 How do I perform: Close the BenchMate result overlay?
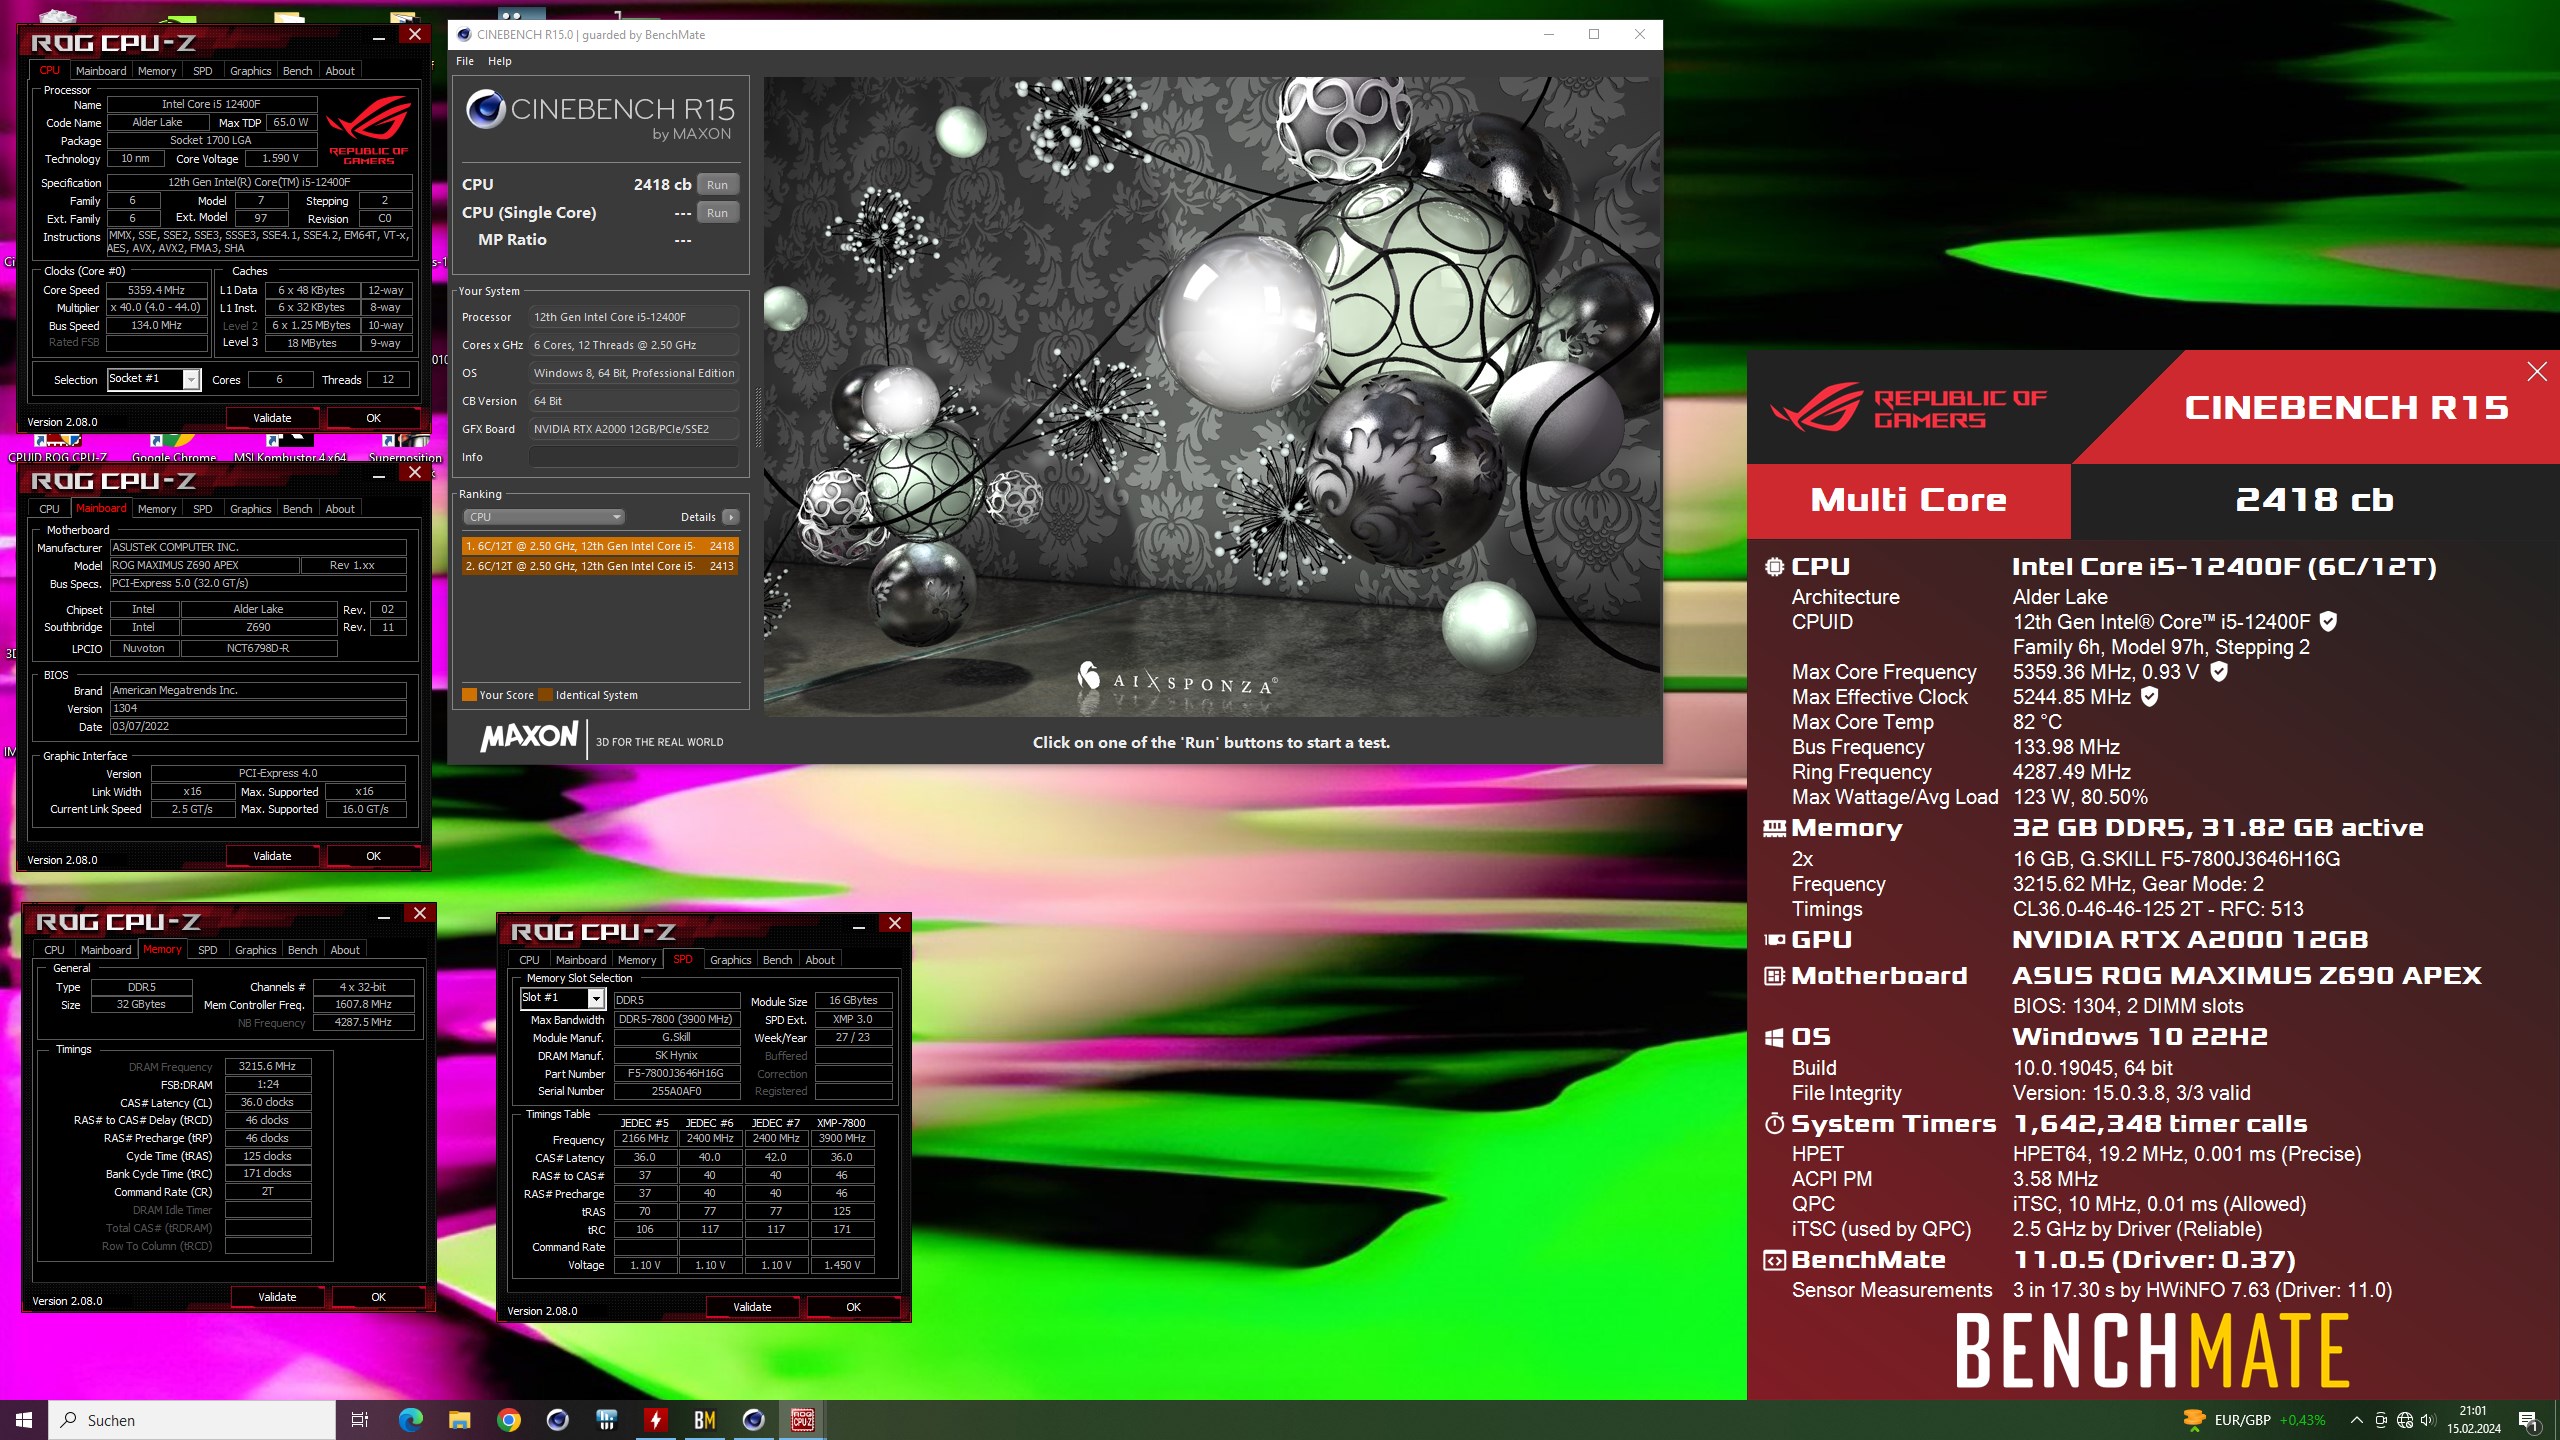2537,372
